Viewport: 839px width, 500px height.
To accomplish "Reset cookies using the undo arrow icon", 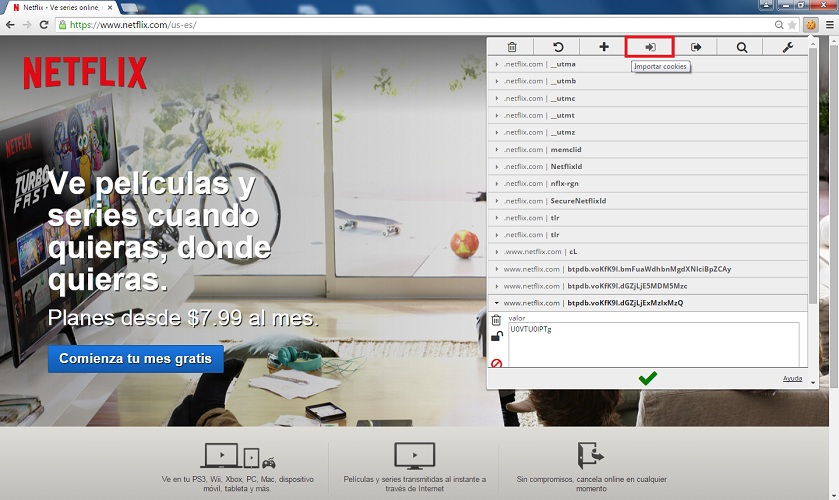I will click(x=558, y=47).
